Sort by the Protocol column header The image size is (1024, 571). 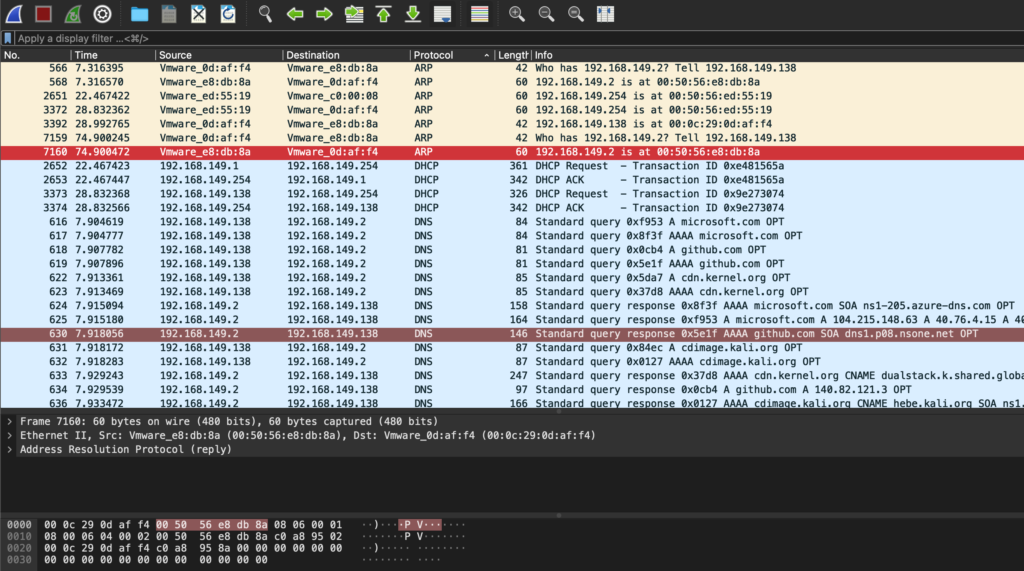(452, 55)
